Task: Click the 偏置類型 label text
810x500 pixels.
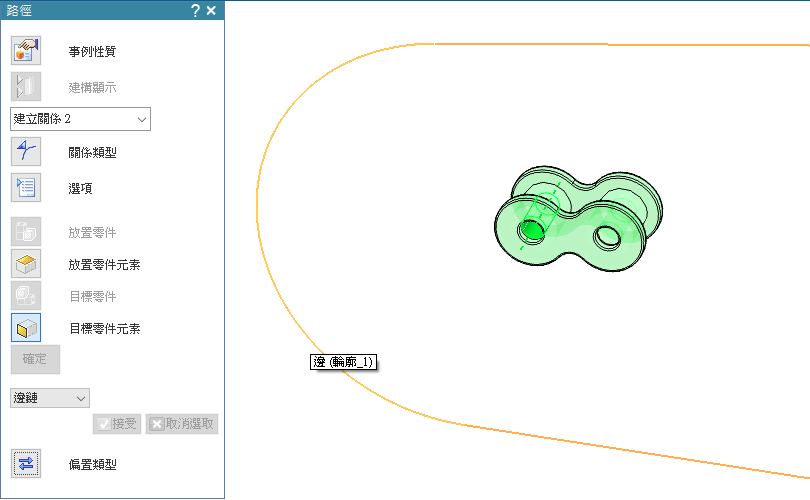Action: [92, 464]
